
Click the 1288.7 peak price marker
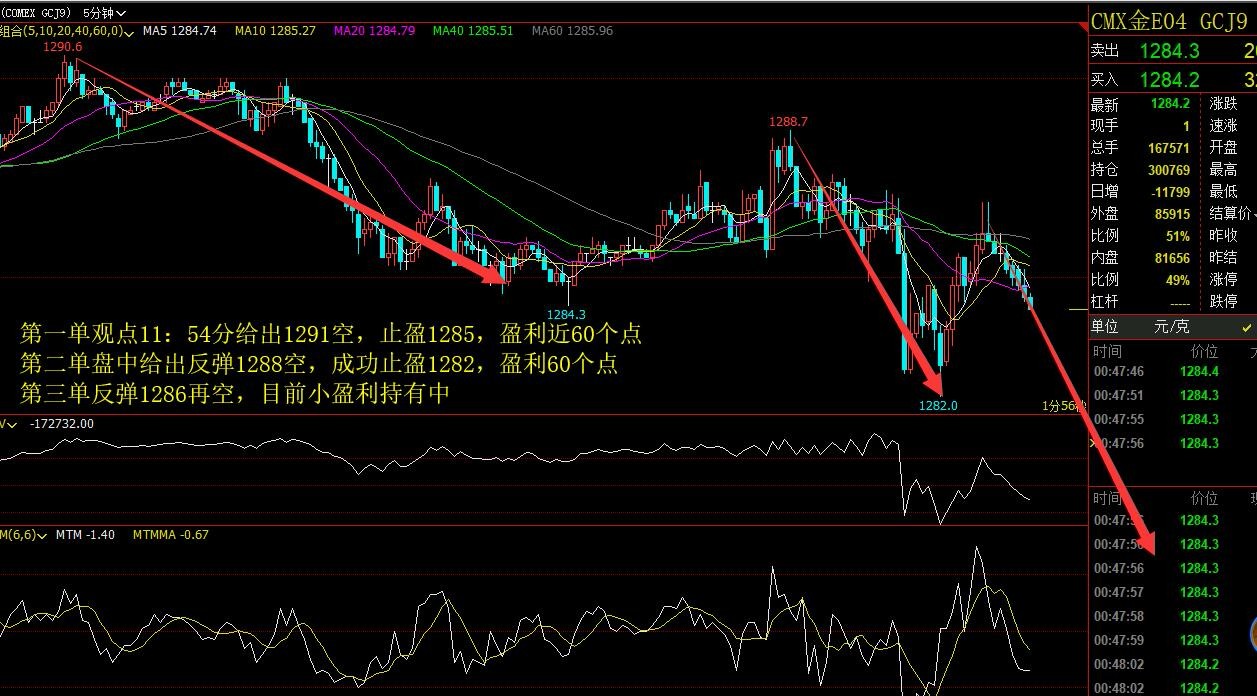(x=787, y=122)
